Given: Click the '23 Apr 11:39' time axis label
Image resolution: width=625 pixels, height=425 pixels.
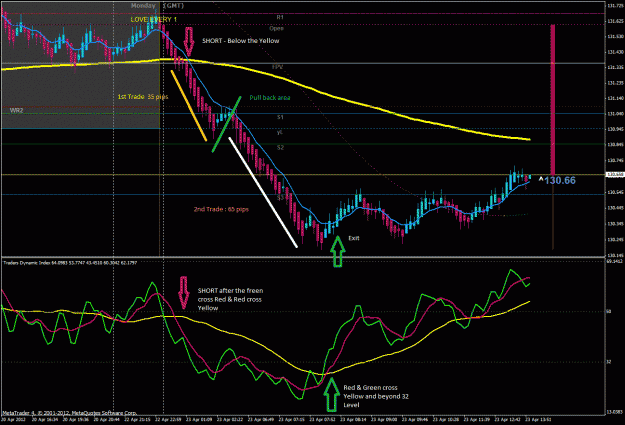Looking at the screenshot, I should 477,420.
